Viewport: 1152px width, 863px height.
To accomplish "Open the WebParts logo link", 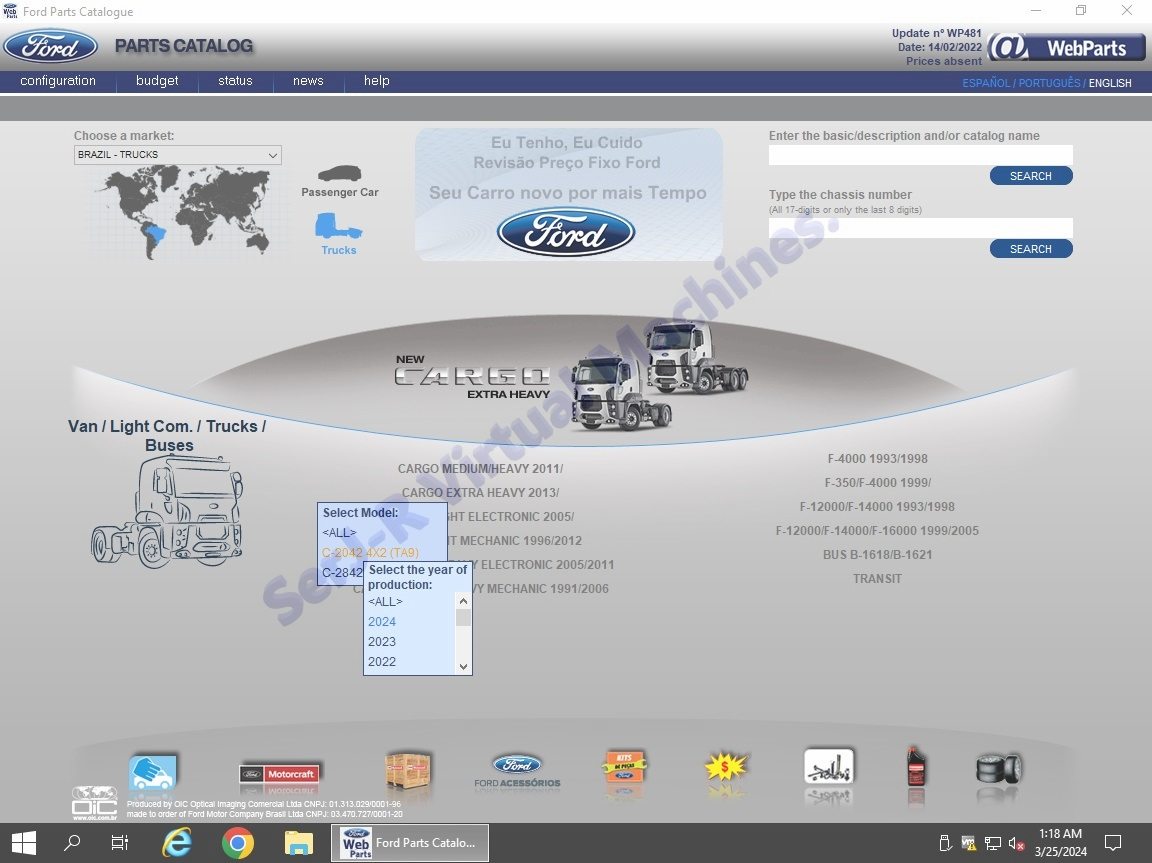I will click(x=1066, y=48).
